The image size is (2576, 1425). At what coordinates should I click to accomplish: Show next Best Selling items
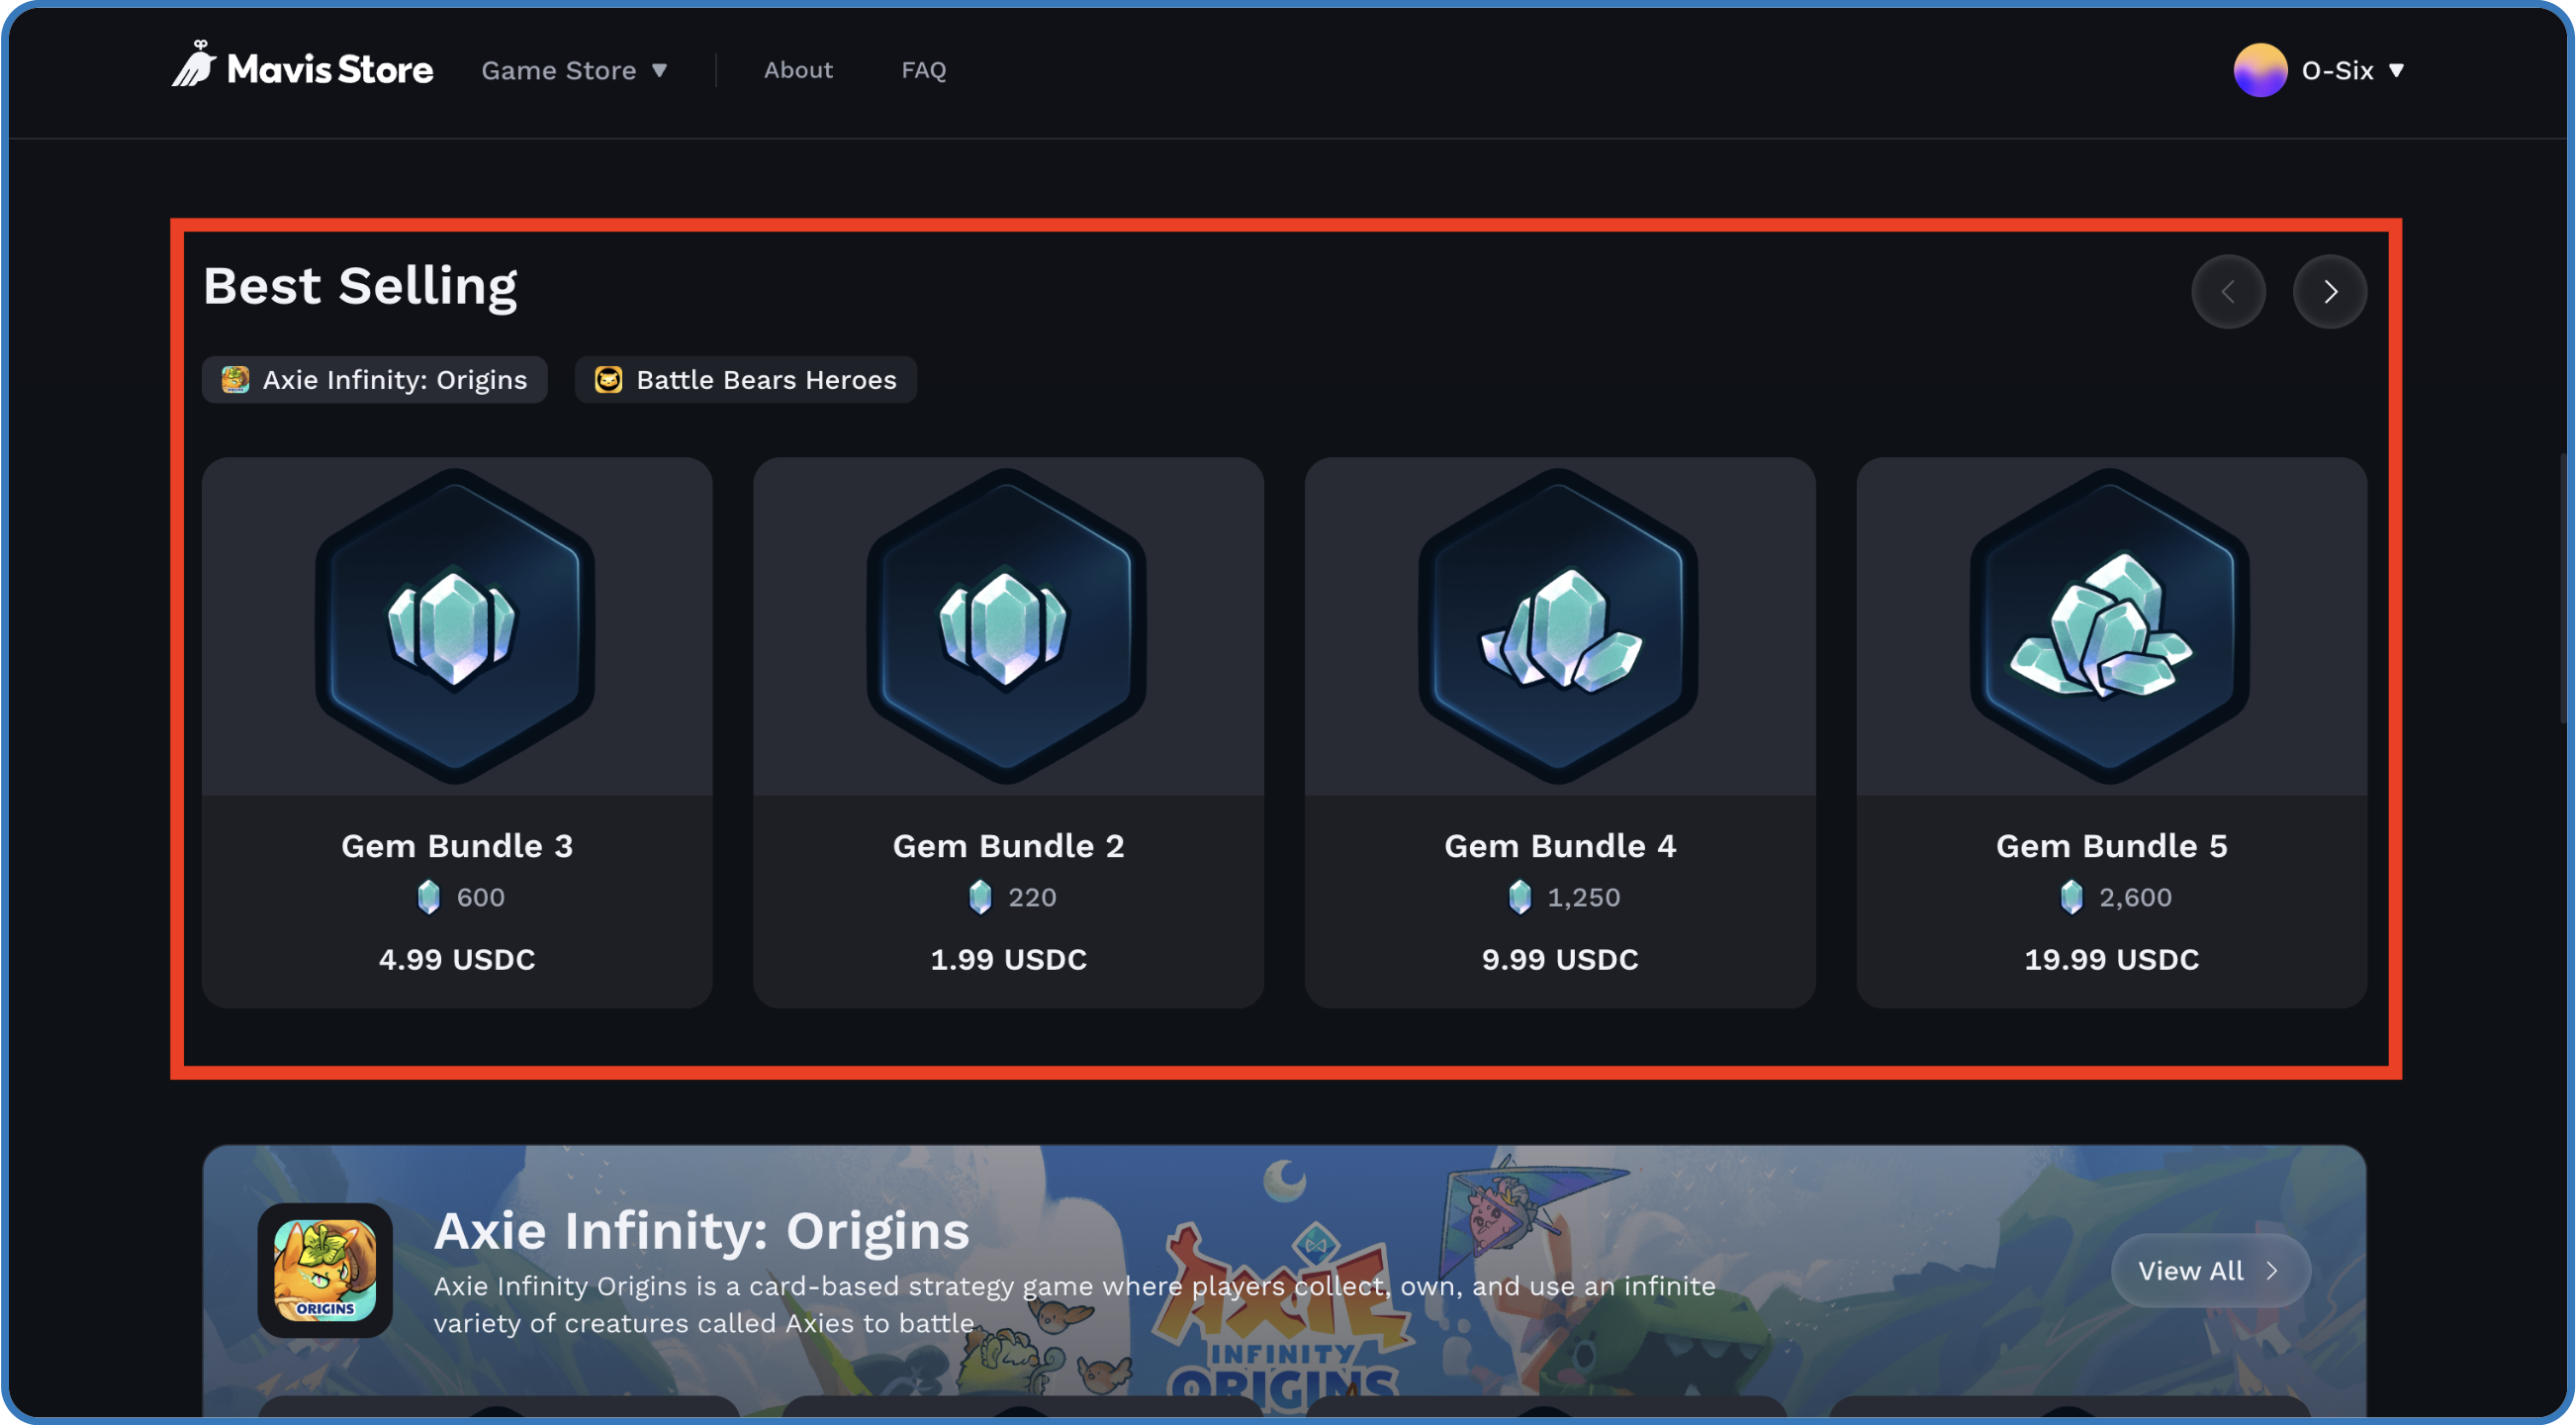(2330, 292)
